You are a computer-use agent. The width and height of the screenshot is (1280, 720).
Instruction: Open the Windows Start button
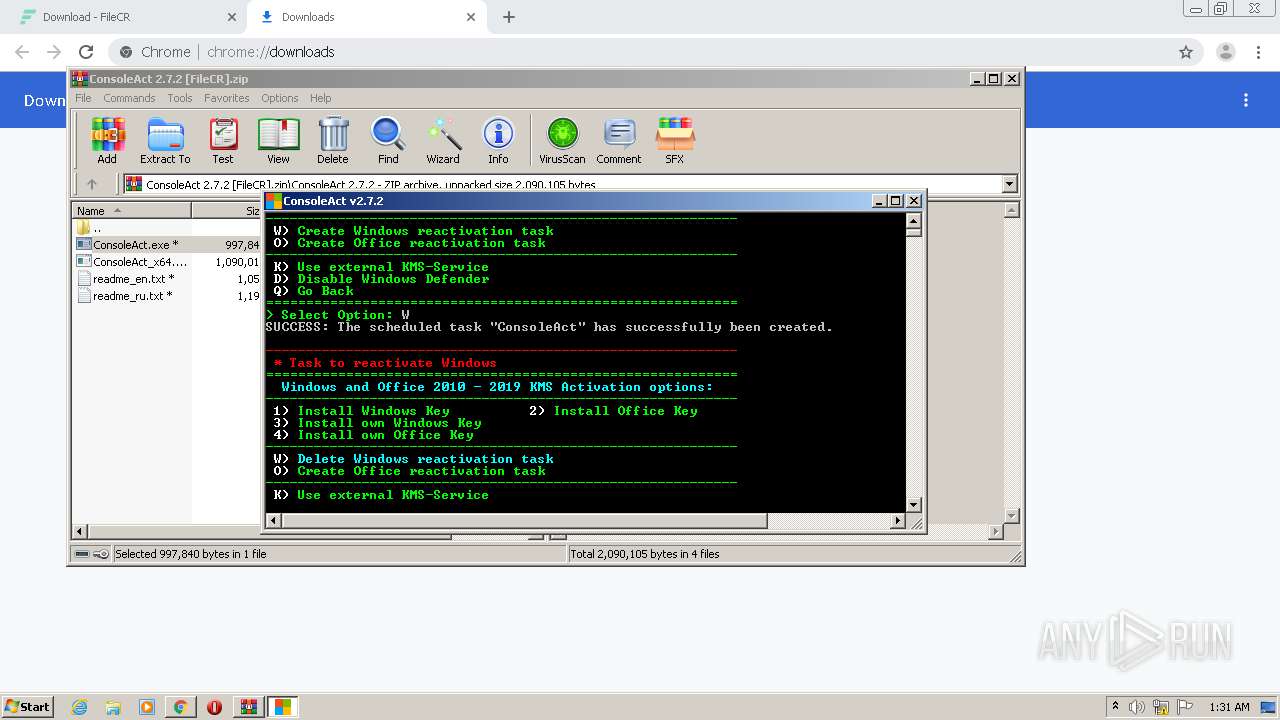click(x=27, y=706)
